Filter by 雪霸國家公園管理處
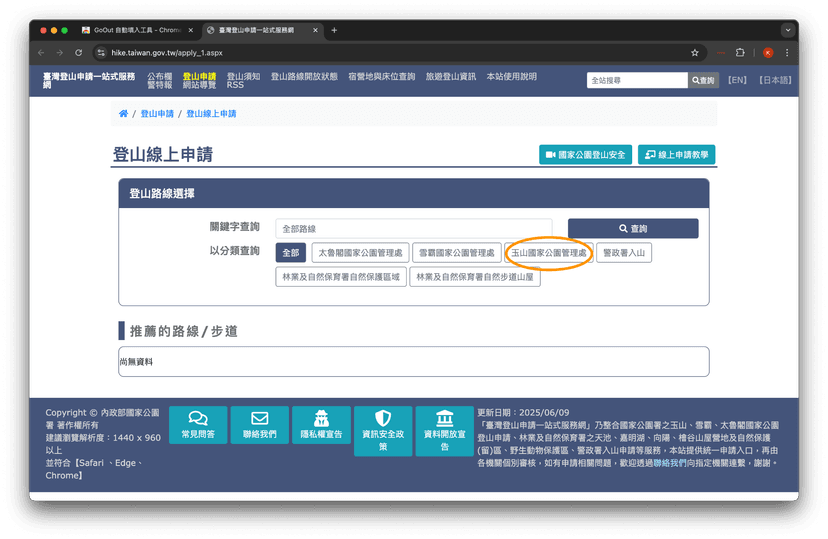 coord(457,253)
